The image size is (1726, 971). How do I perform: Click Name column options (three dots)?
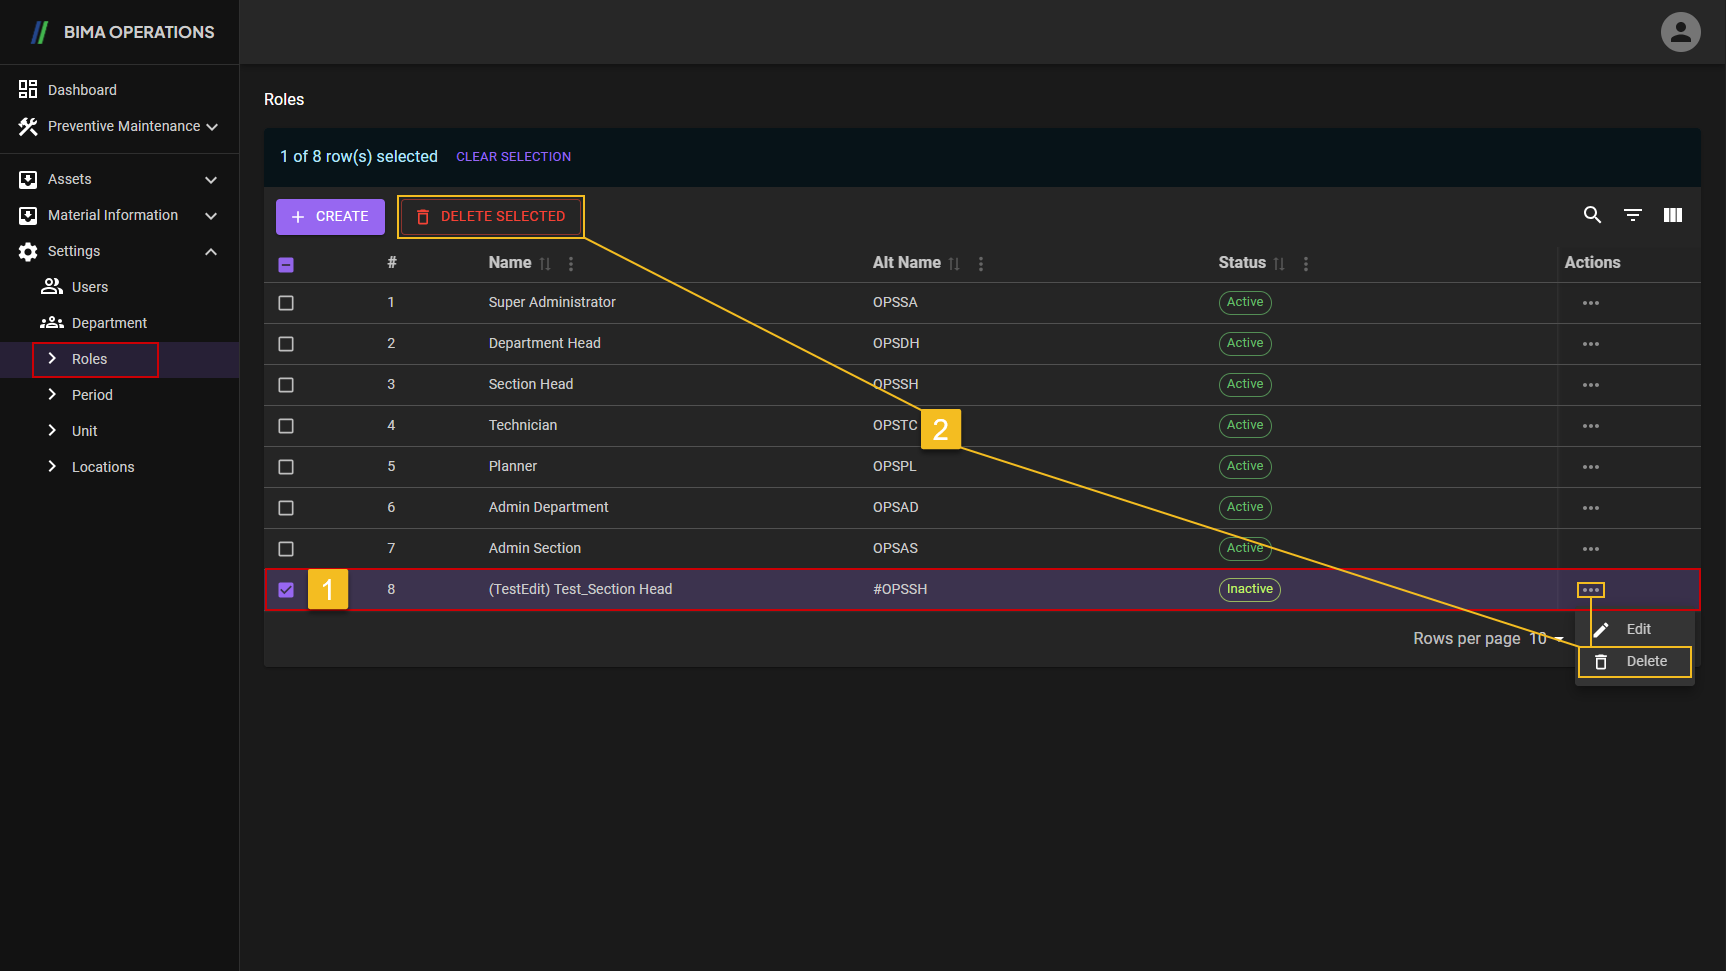[x=571, y=264]
